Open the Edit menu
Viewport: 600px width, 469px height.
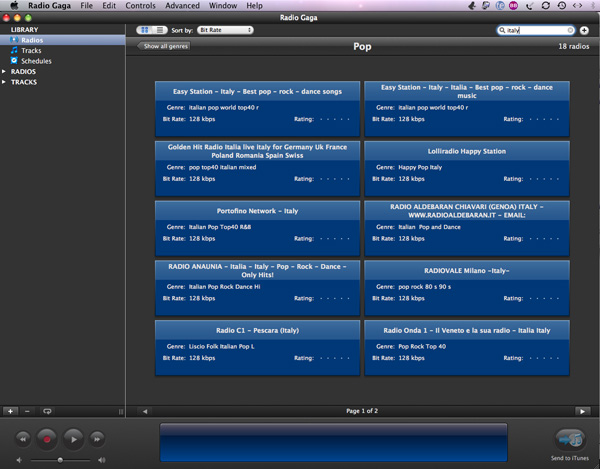[109, 5]
